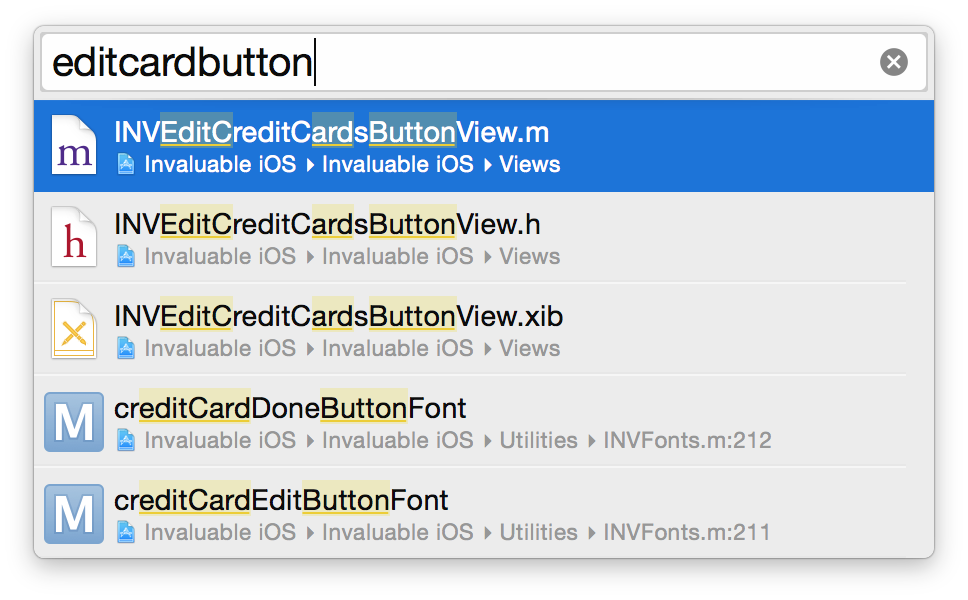Click the editcardbutton search text field
The image size is (968, 600).
[x=460, y=62]
